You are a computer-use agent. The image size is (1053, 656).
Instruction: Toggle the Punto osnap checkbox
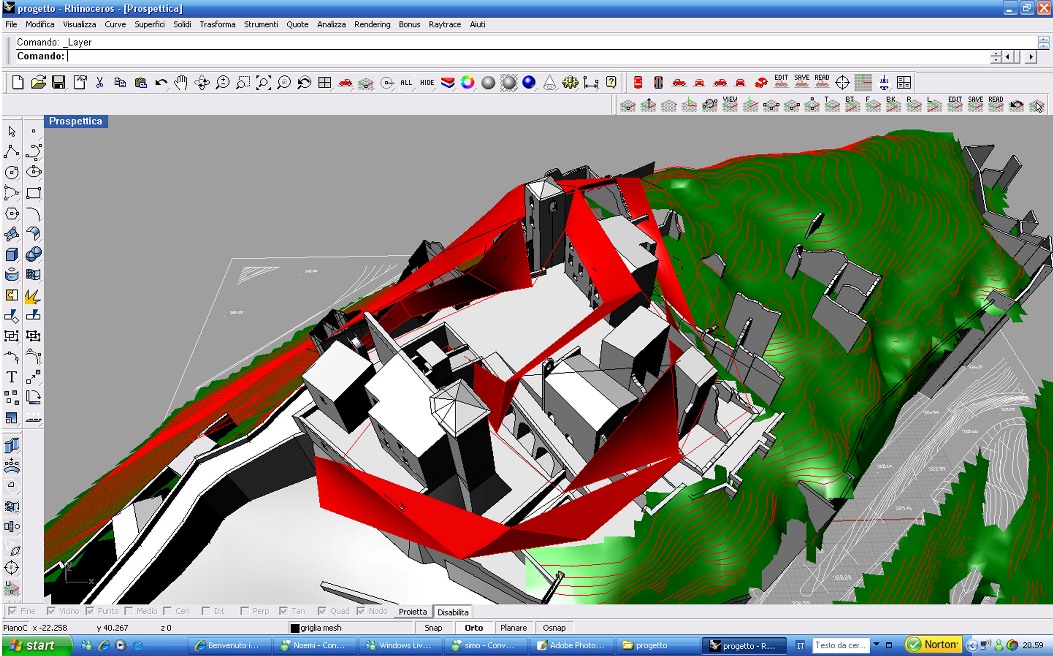90,611
